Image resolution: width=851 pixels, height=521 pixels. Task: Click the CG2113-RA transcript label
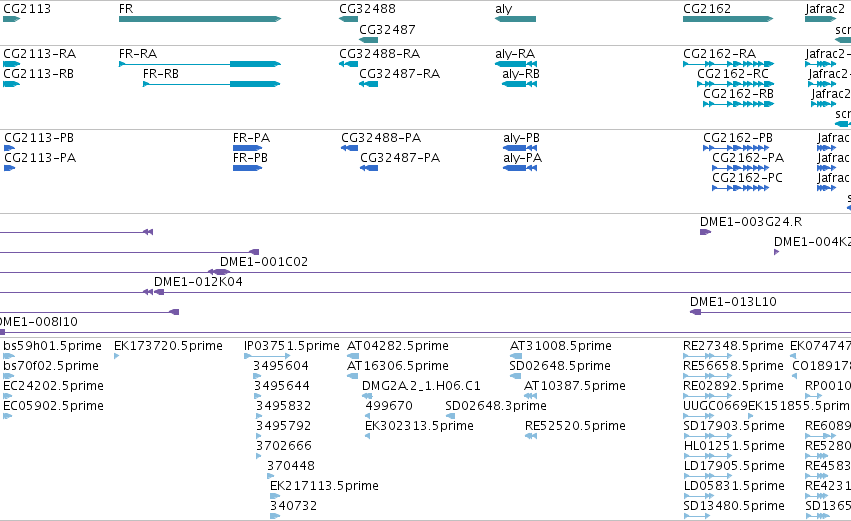pos(40,54)
